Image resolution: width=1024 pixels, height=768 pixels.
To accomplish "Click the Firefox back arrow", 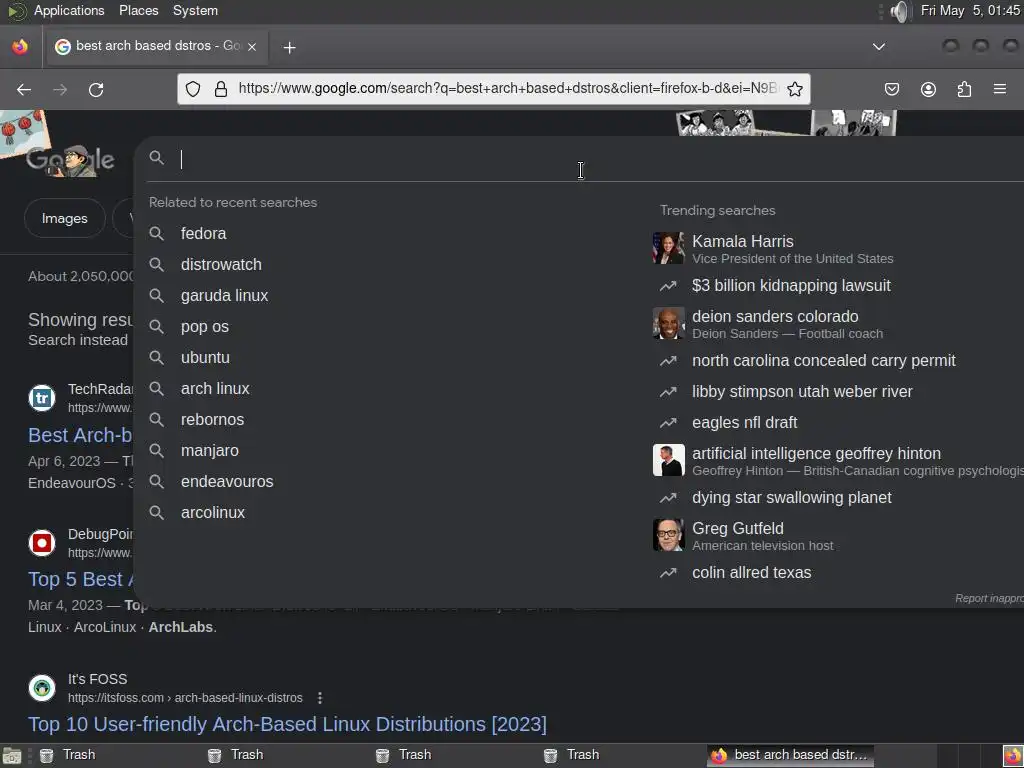I will (24, 89).
